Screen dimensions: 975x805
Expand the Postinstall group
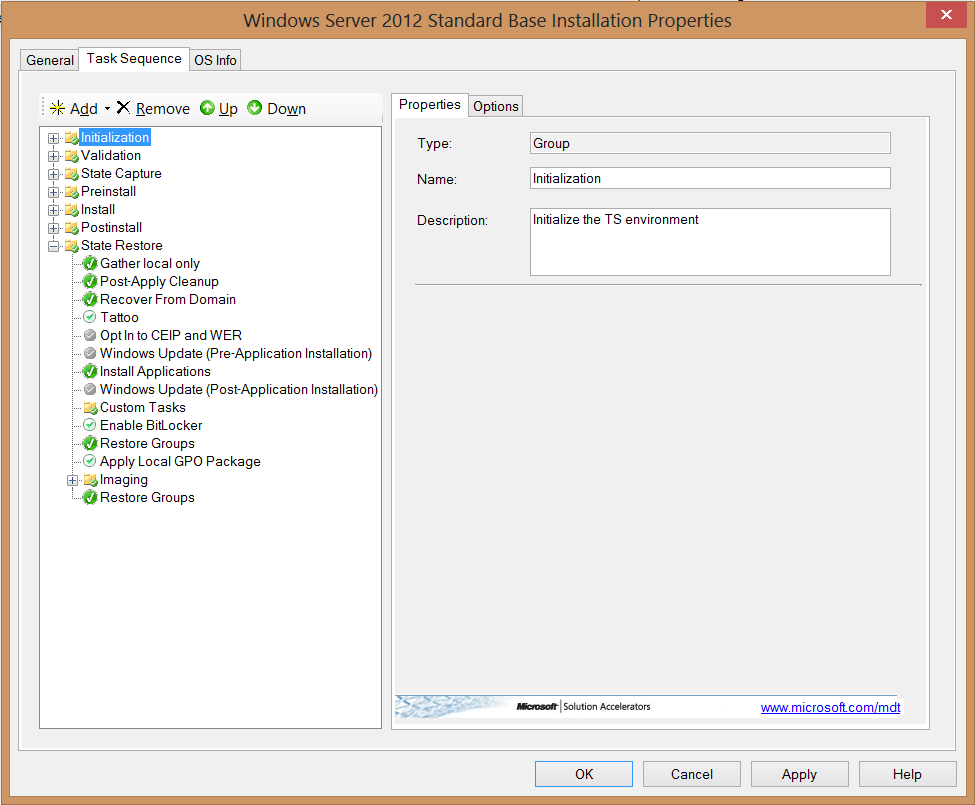(53, 228)
